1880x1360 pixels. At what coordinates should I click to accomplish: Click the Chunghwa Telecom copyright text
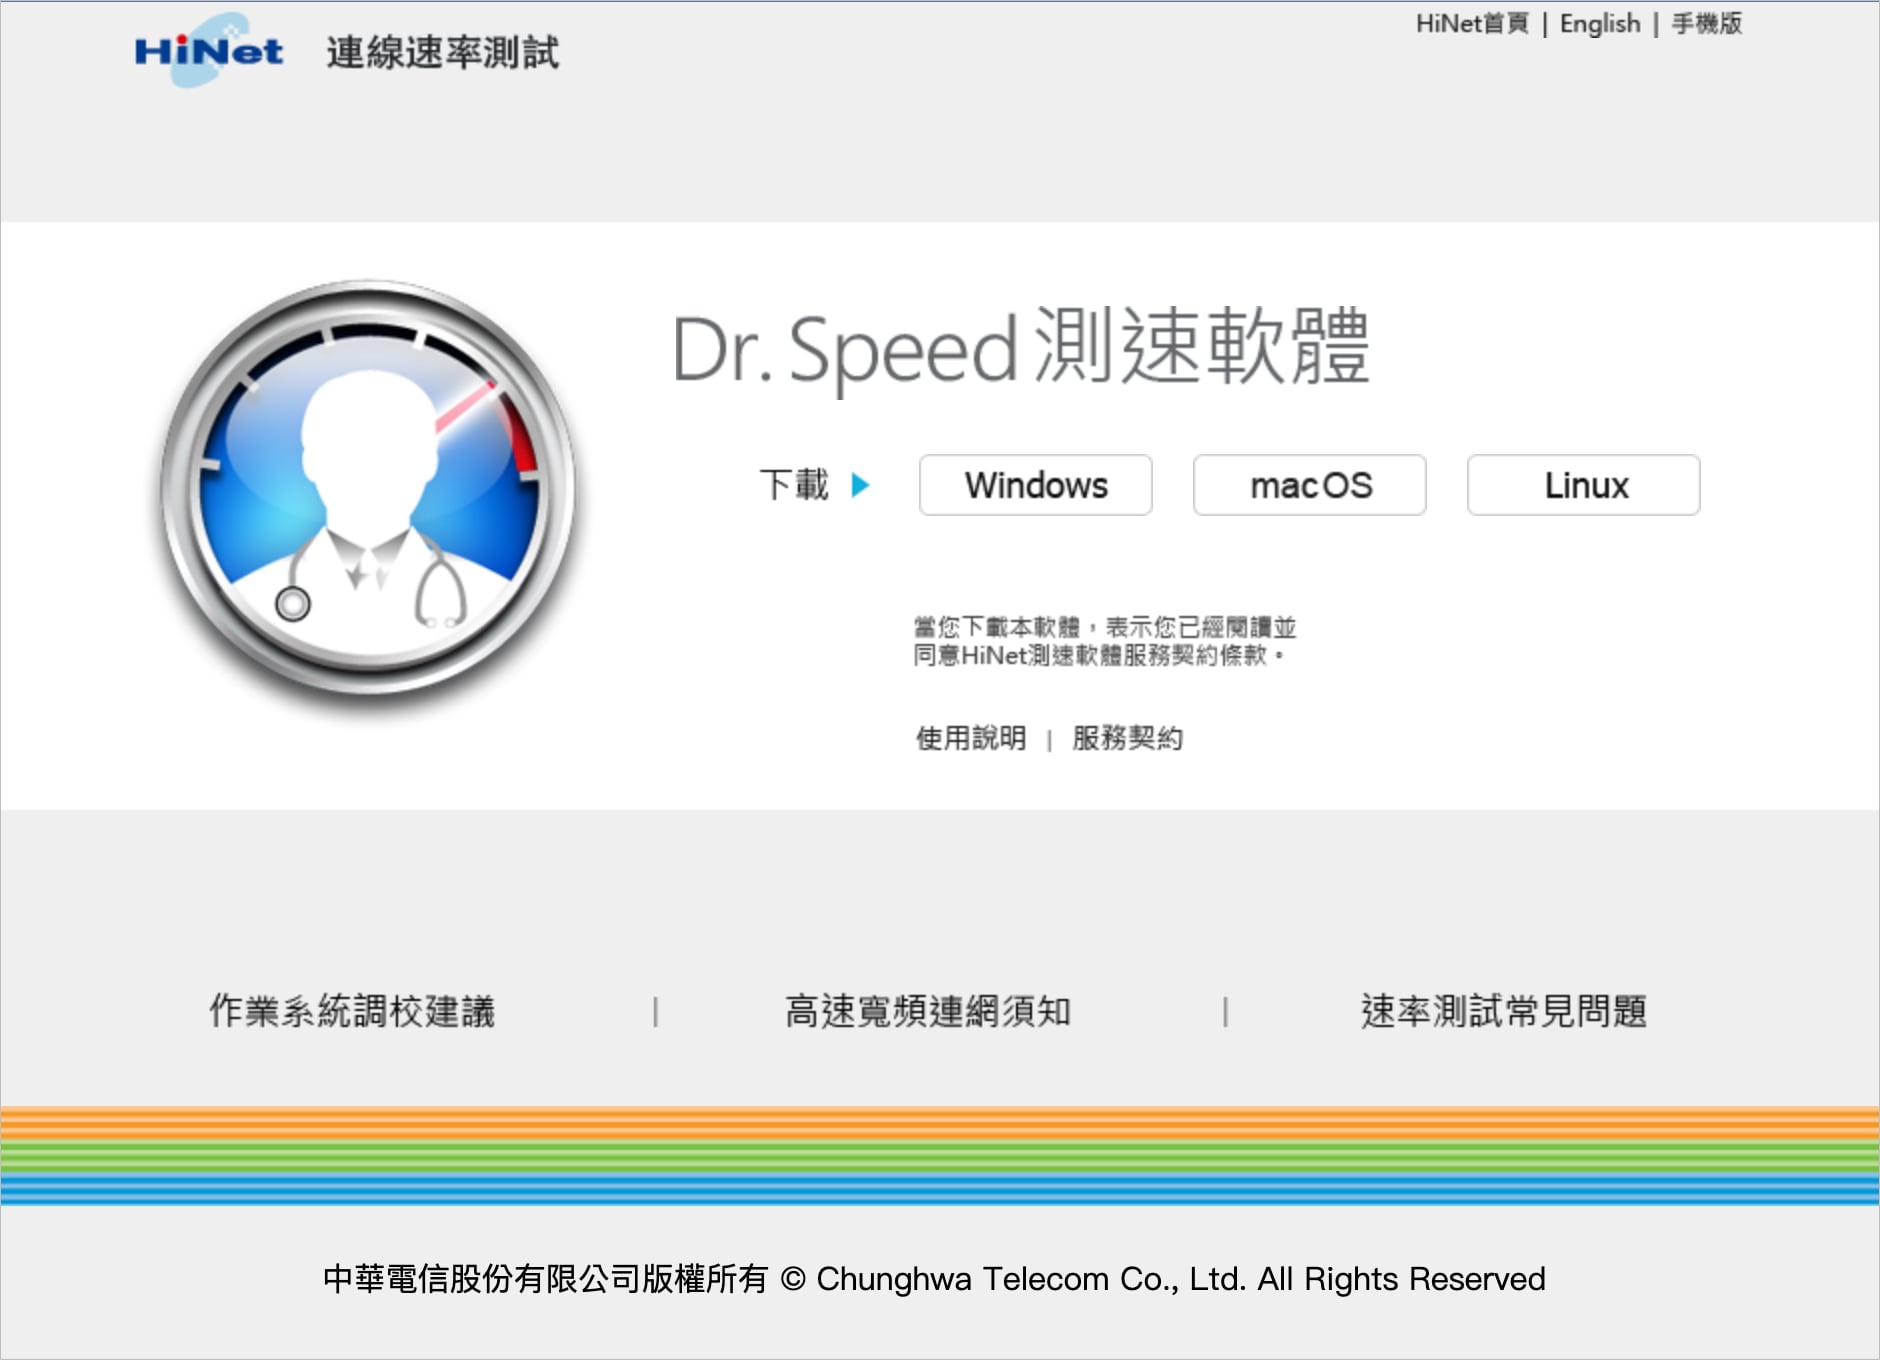(x=934, y=1279)
